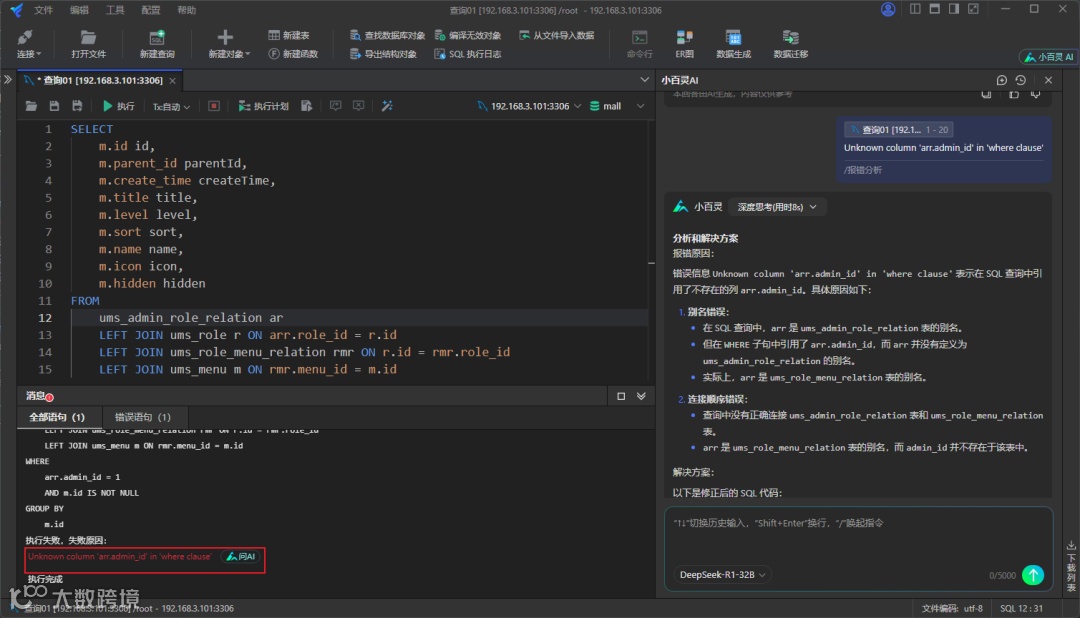Open the DeepSeek-R1-32B model dropdown
Screen dimensions: 1080x618
pyautogui.click(x=722, y=575)
